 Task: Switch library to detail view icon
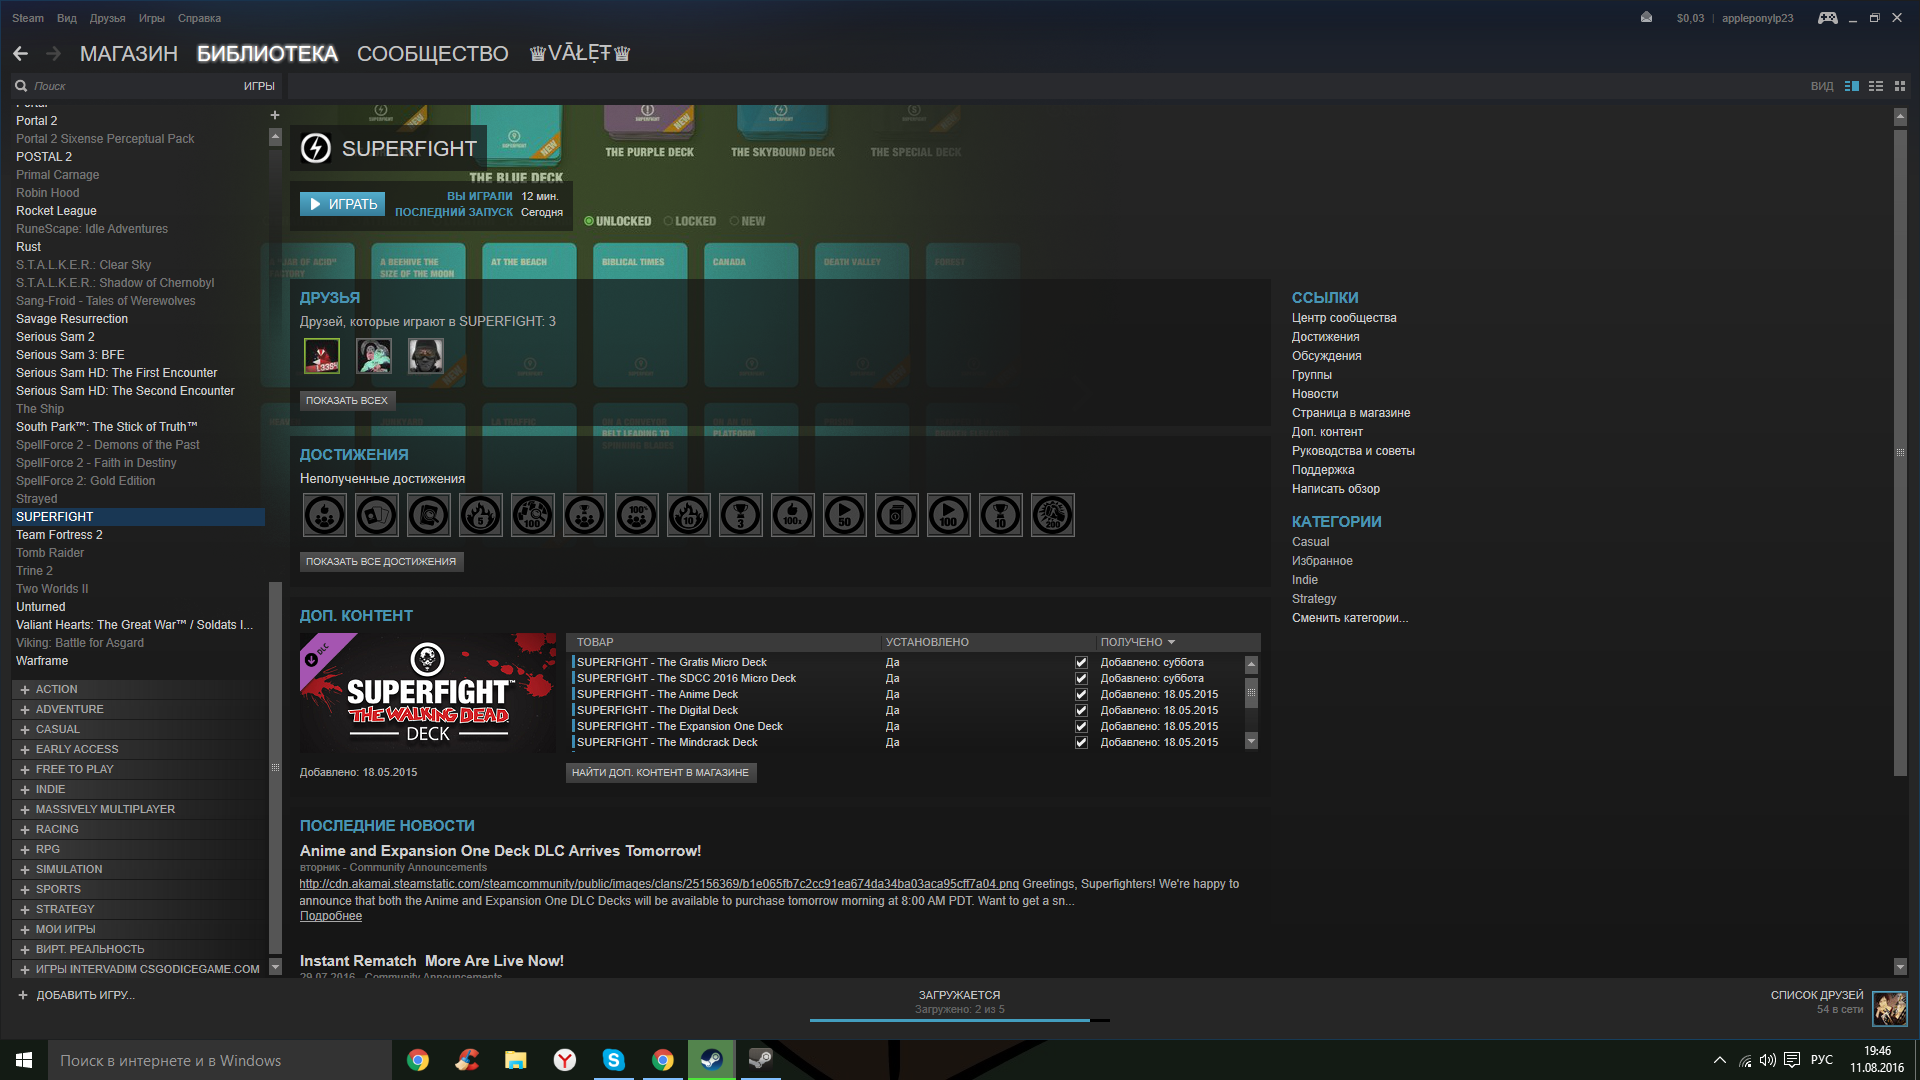point(1852,86)
